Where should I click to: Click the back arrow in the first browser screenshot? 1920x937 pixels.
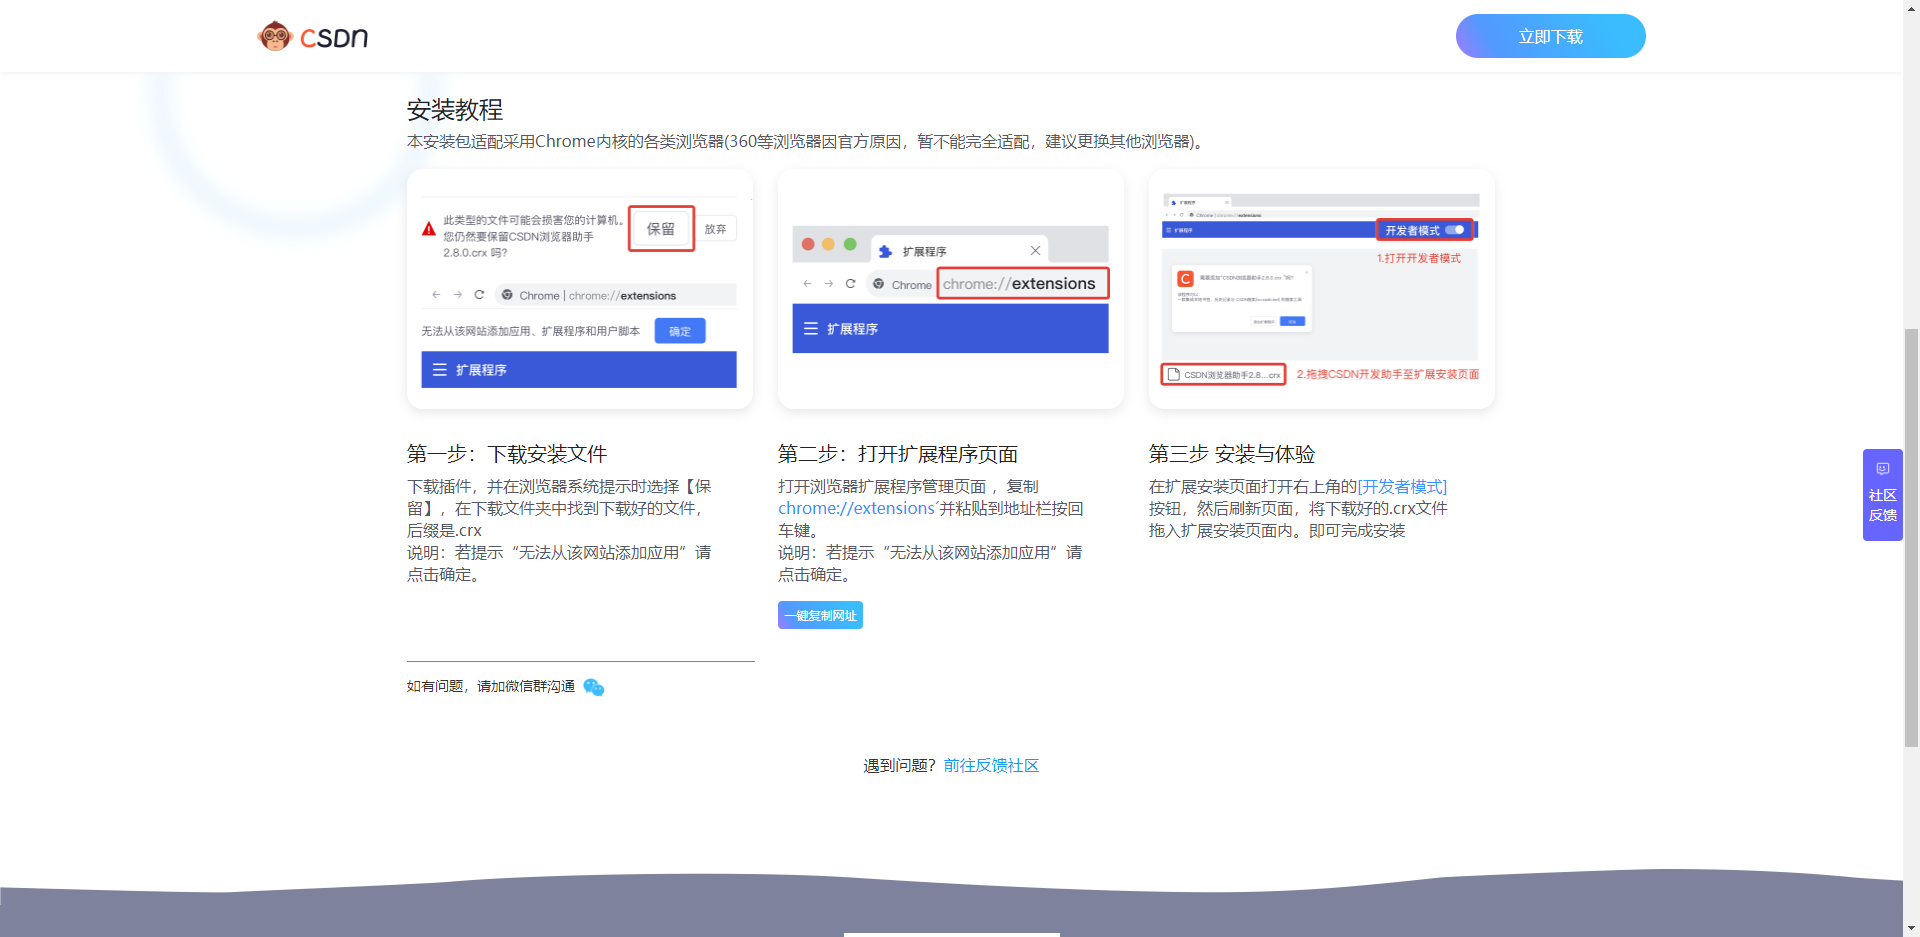[x=436, y=295]
